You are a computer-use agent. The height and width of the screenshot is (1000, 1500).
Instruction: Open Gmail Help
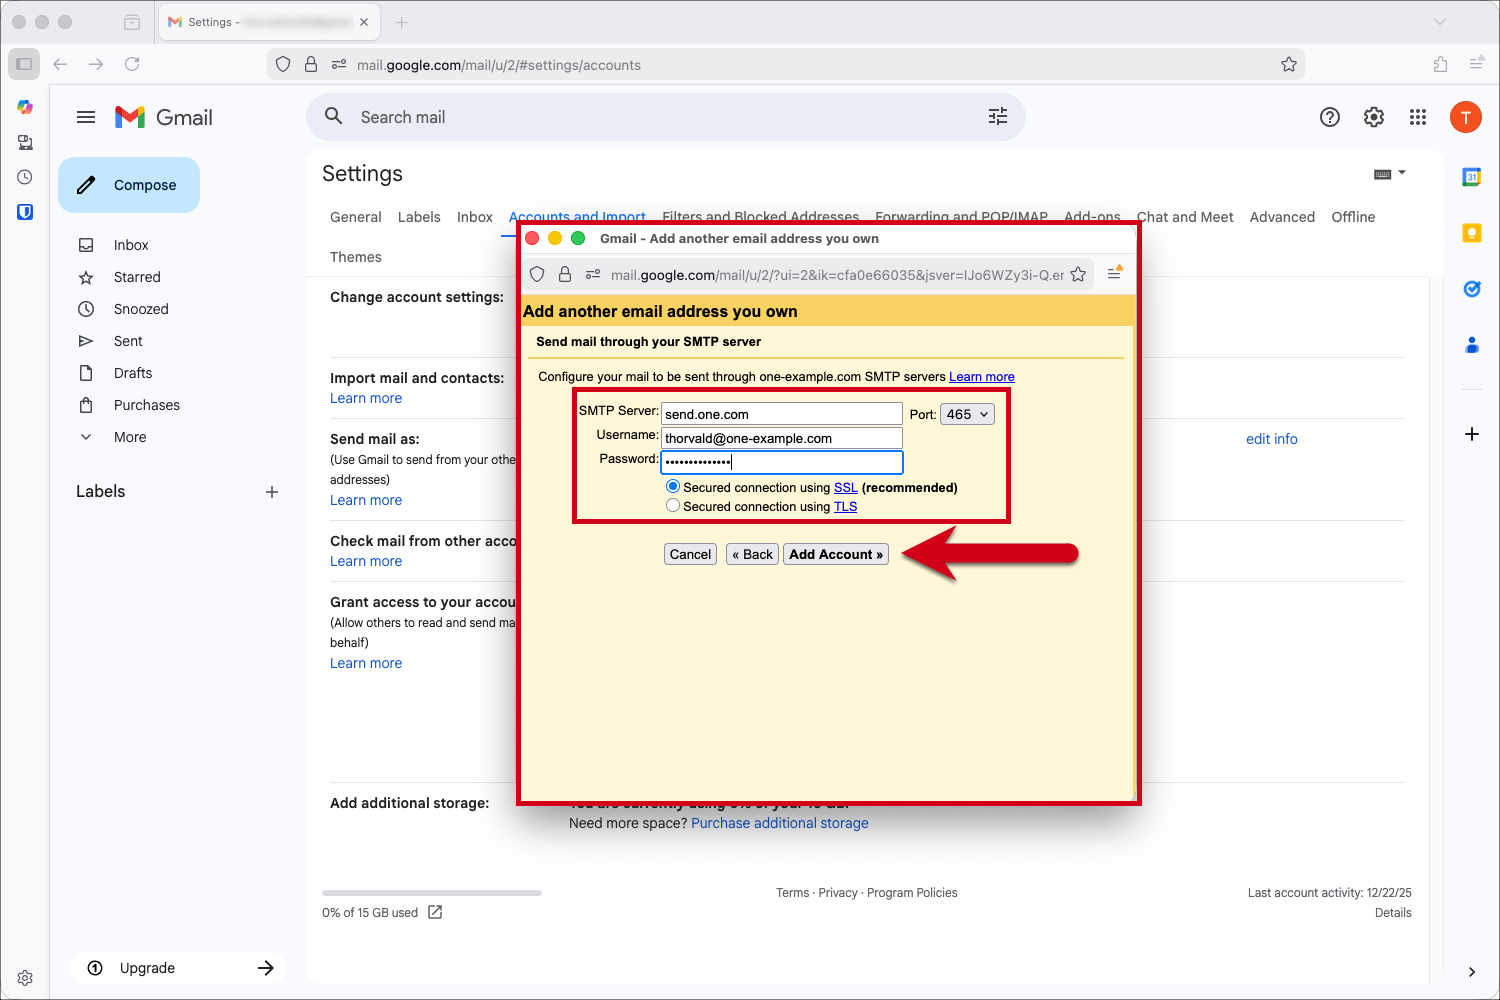pyautogui.click(x=1329, y=117)
